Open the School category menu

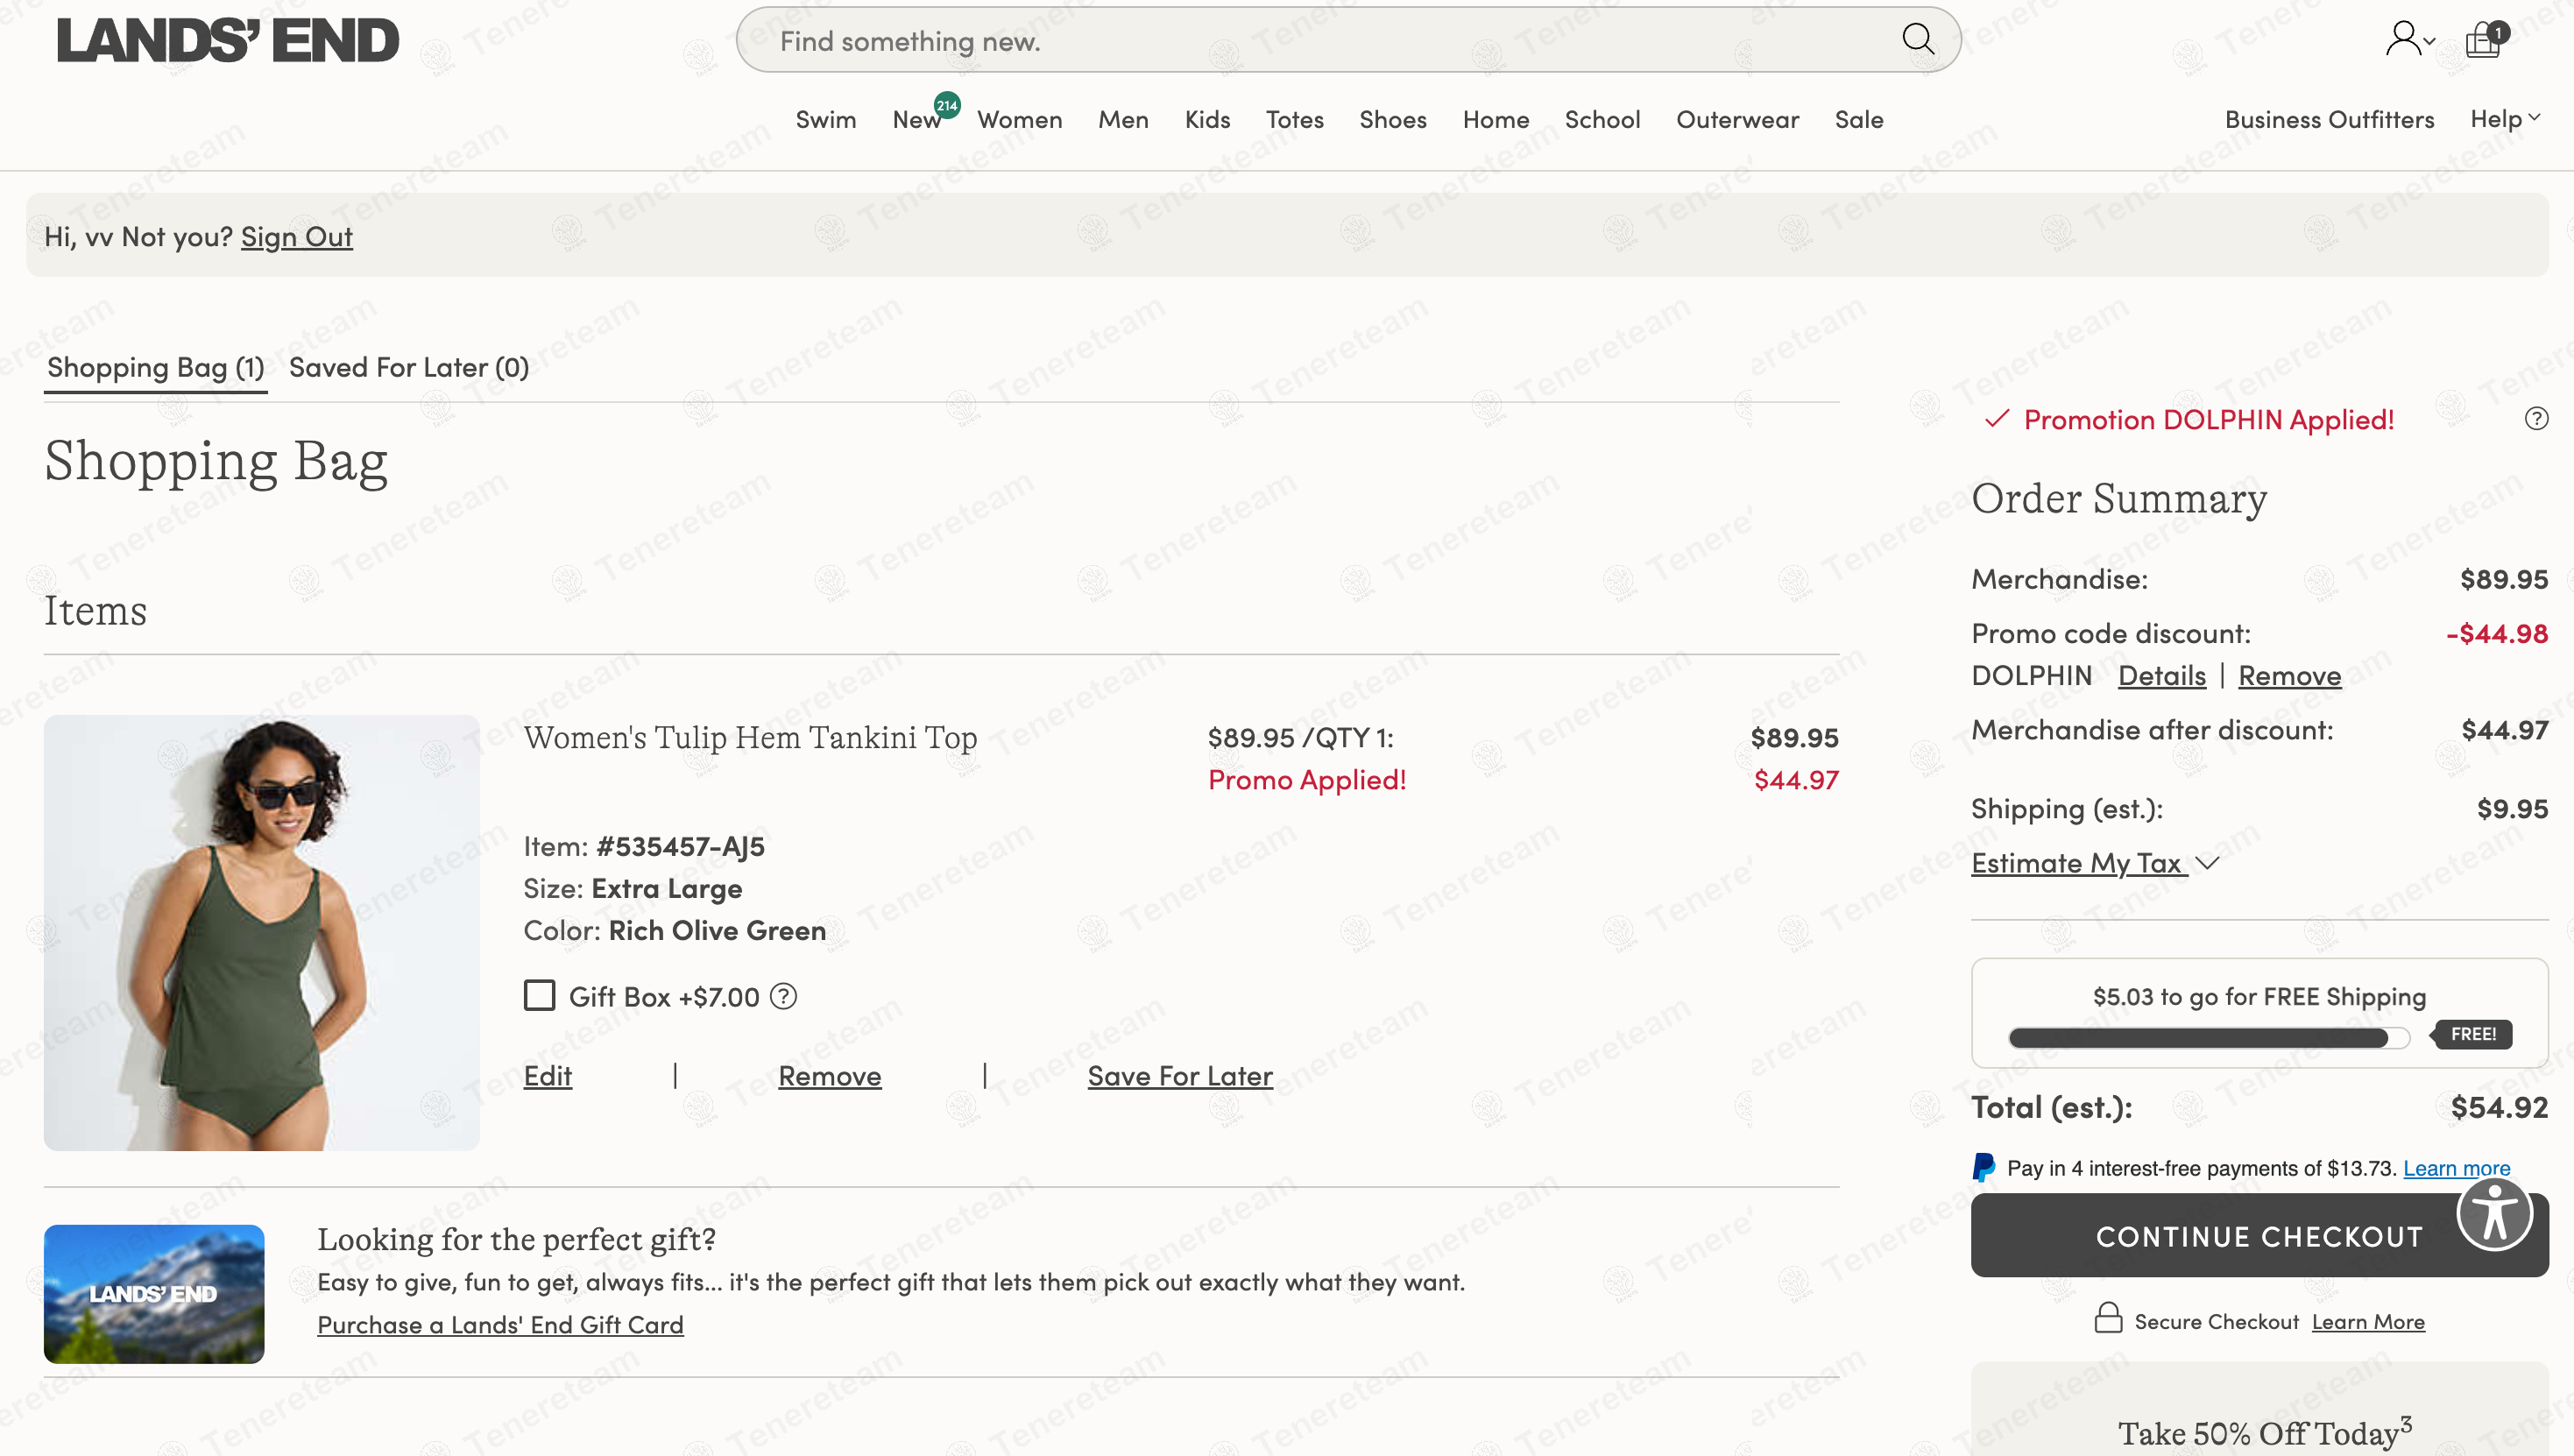tap(1602, 120)
